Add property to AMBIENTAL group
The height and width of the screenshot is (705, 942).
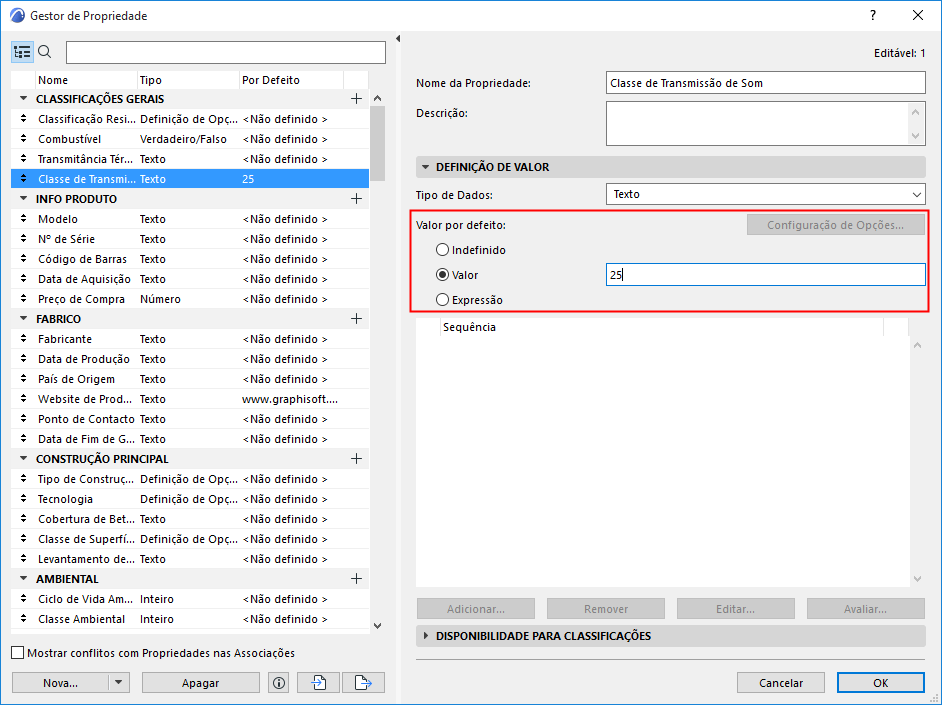pyautogui.click(x=356, y=579)
